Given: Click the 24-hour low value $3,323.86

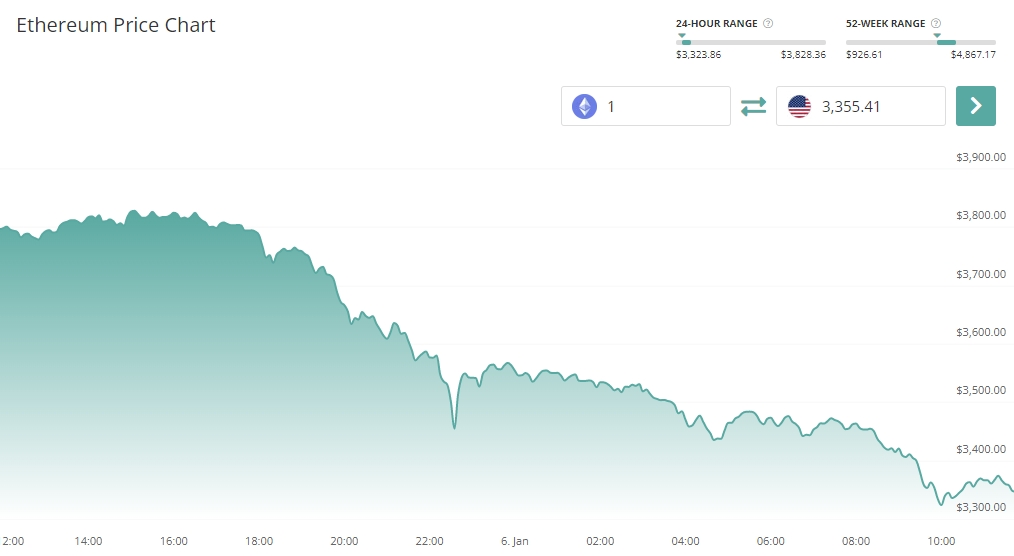Looking at the screenshot, I should click(701, 55).
